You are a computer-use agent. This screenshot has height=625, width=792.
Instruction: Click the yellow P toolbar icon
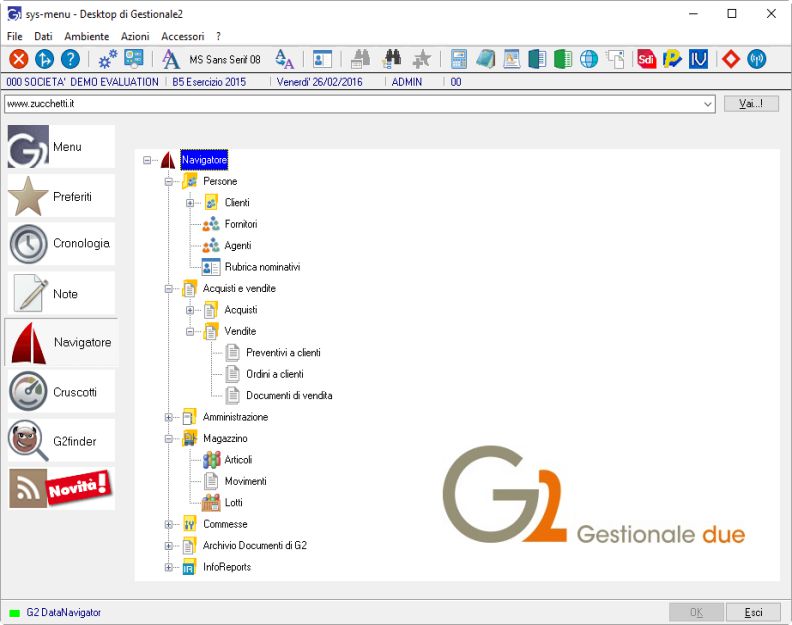tap(672, 60)
